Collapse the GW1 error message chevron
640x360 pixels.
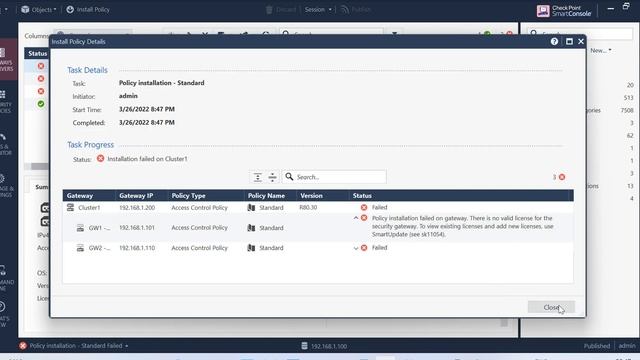point(356,218)
